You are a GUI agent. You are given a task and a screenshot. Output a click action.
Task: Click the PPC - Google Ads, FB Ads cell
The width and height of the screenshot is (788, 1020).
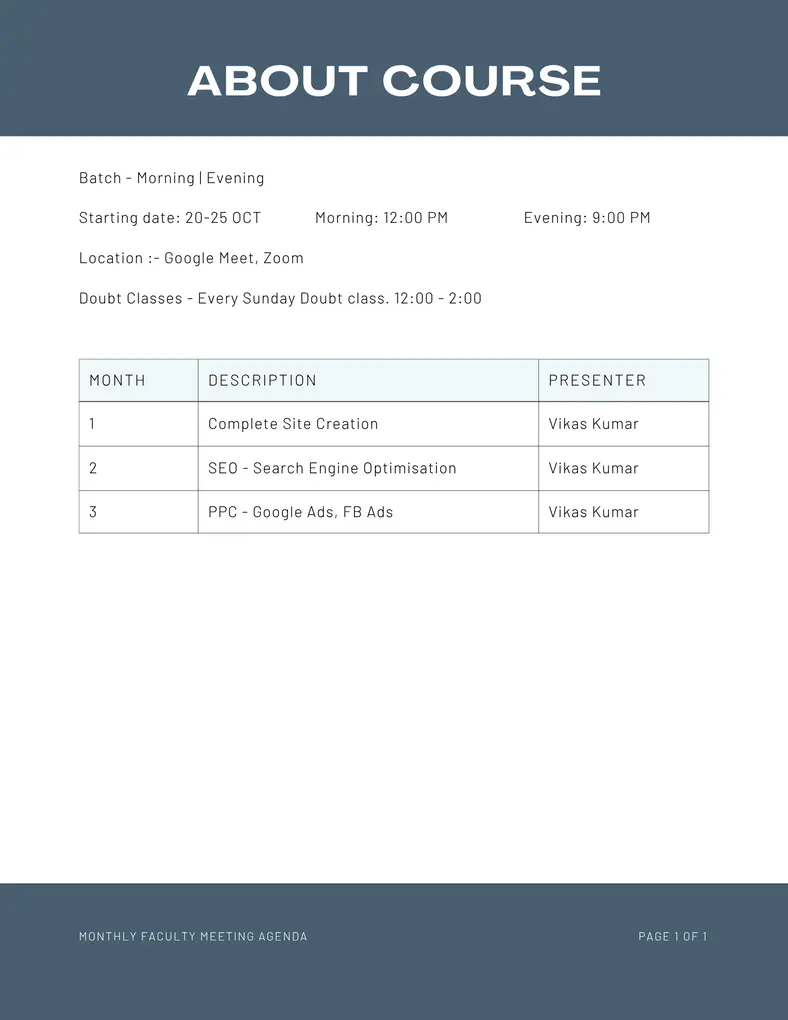click(x=300, y=512)
